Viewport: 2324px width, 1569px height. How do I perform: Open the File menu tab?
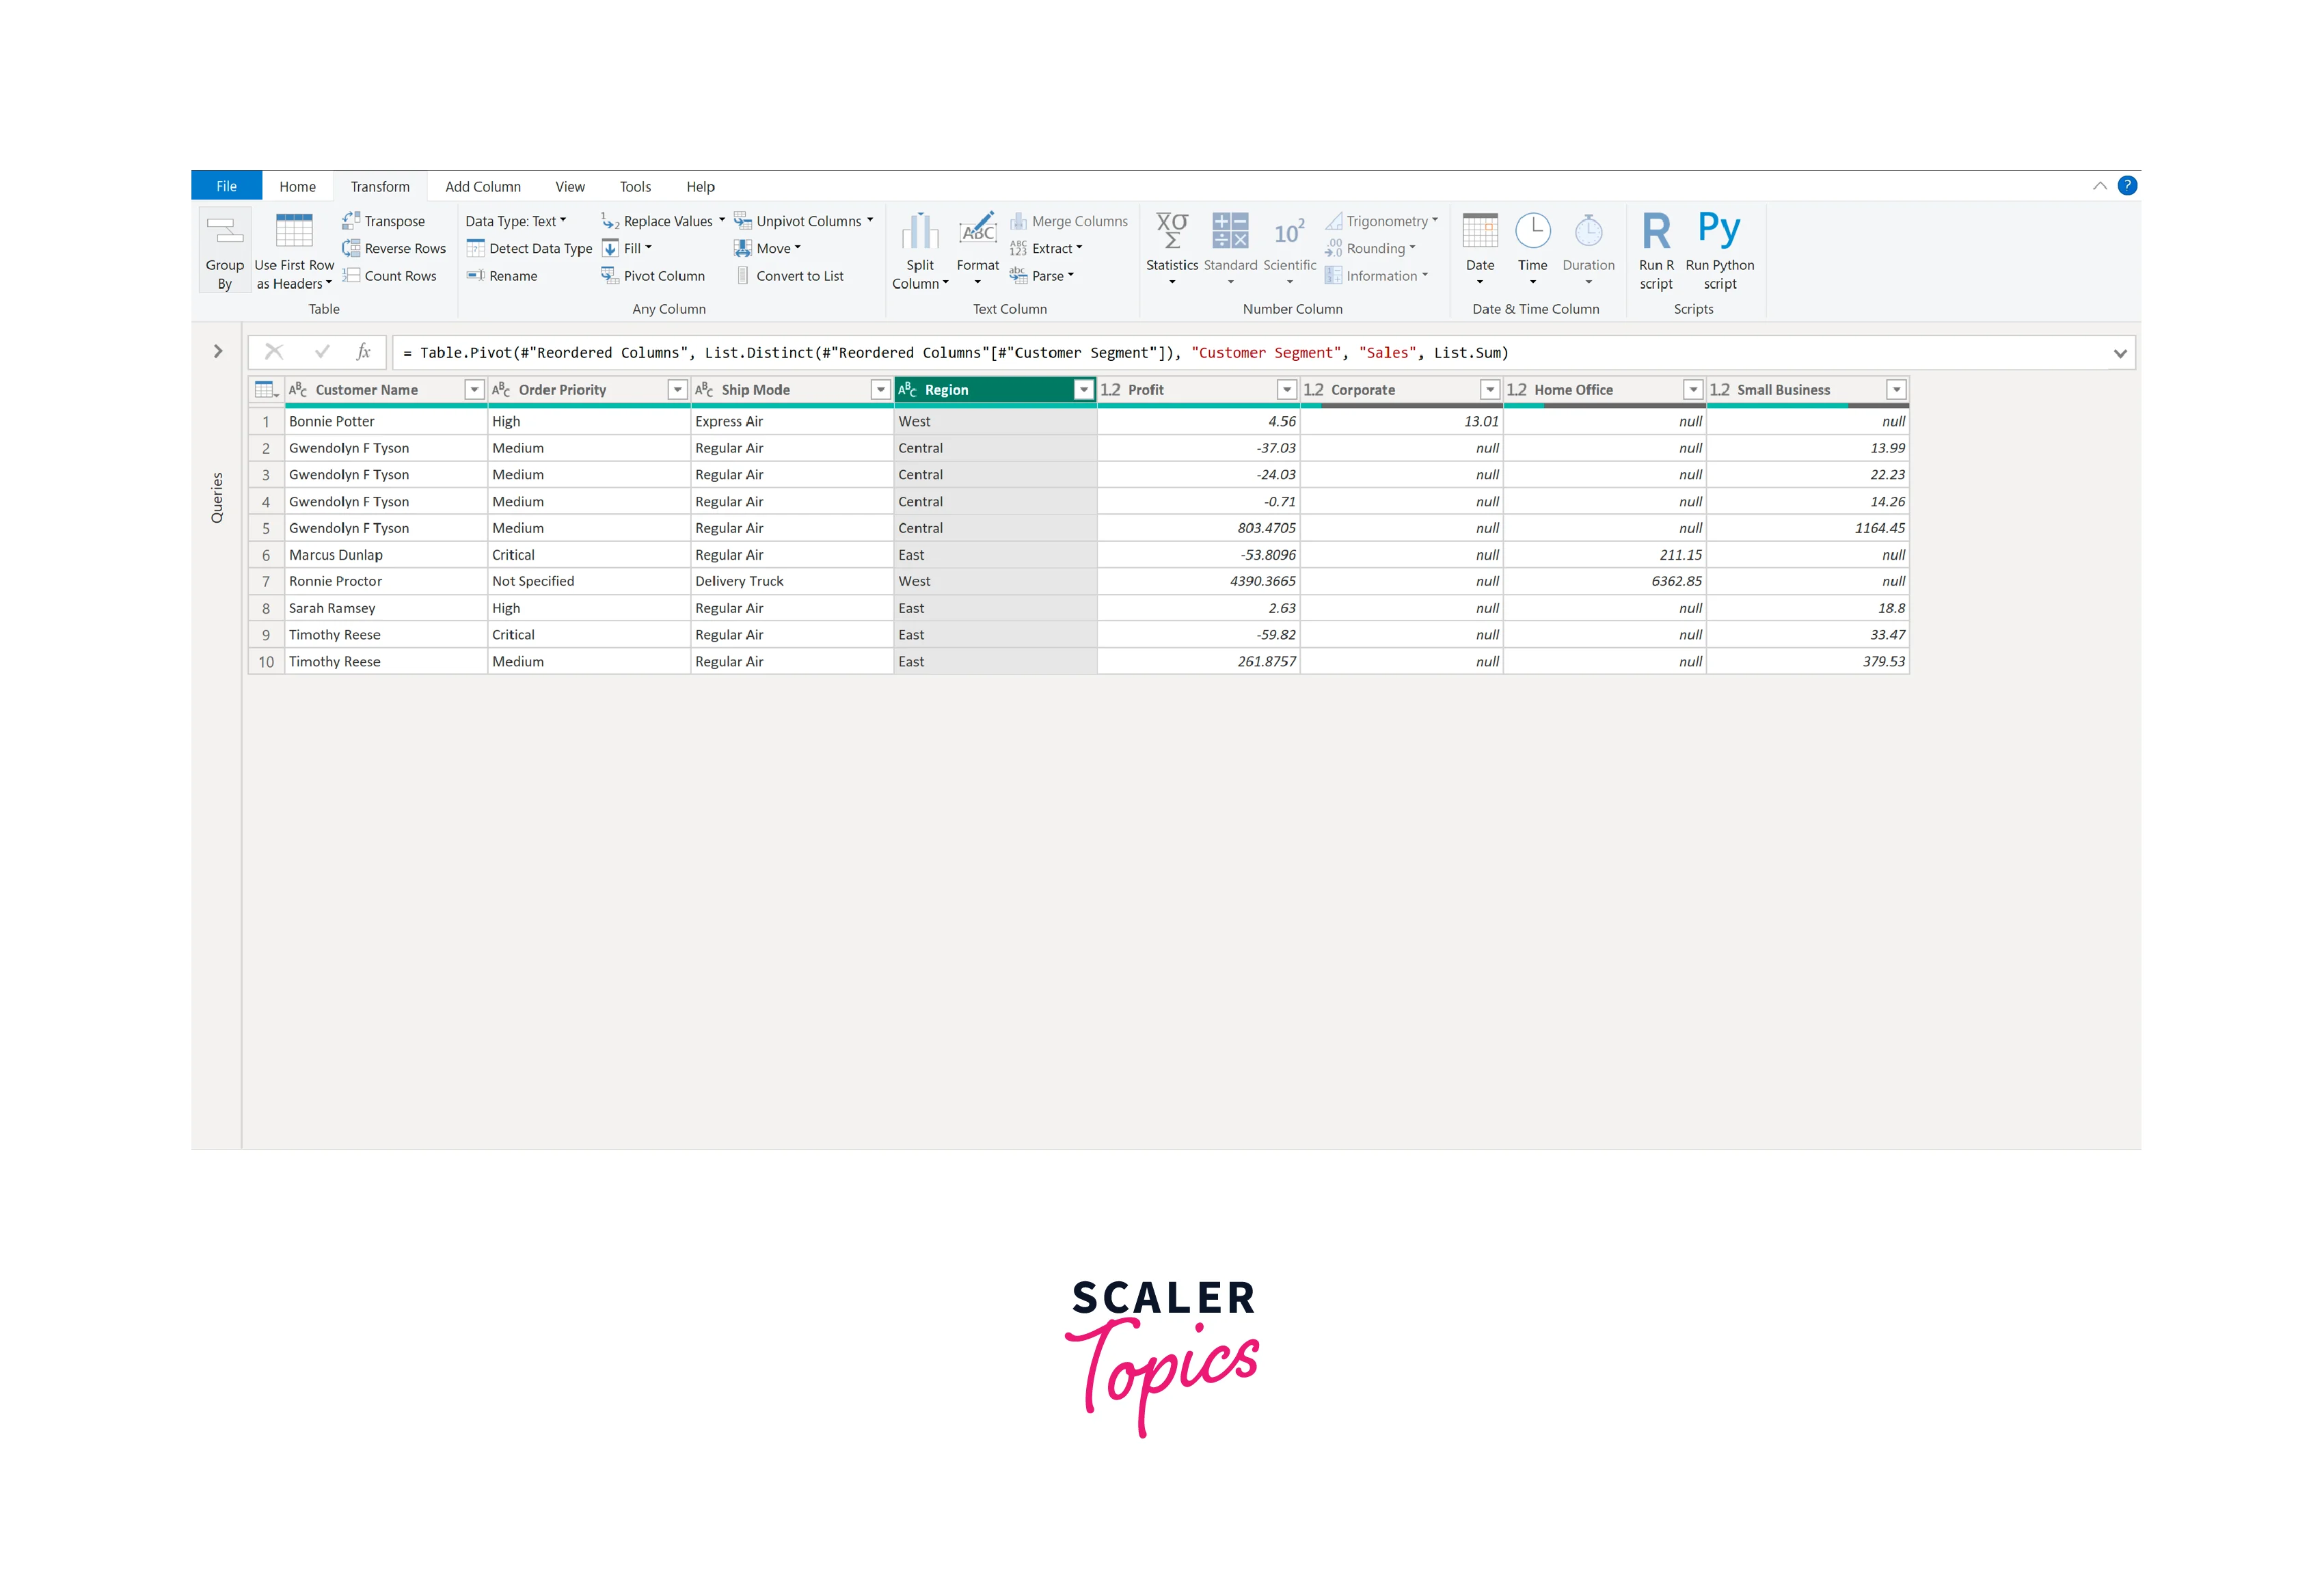point(226,187)
